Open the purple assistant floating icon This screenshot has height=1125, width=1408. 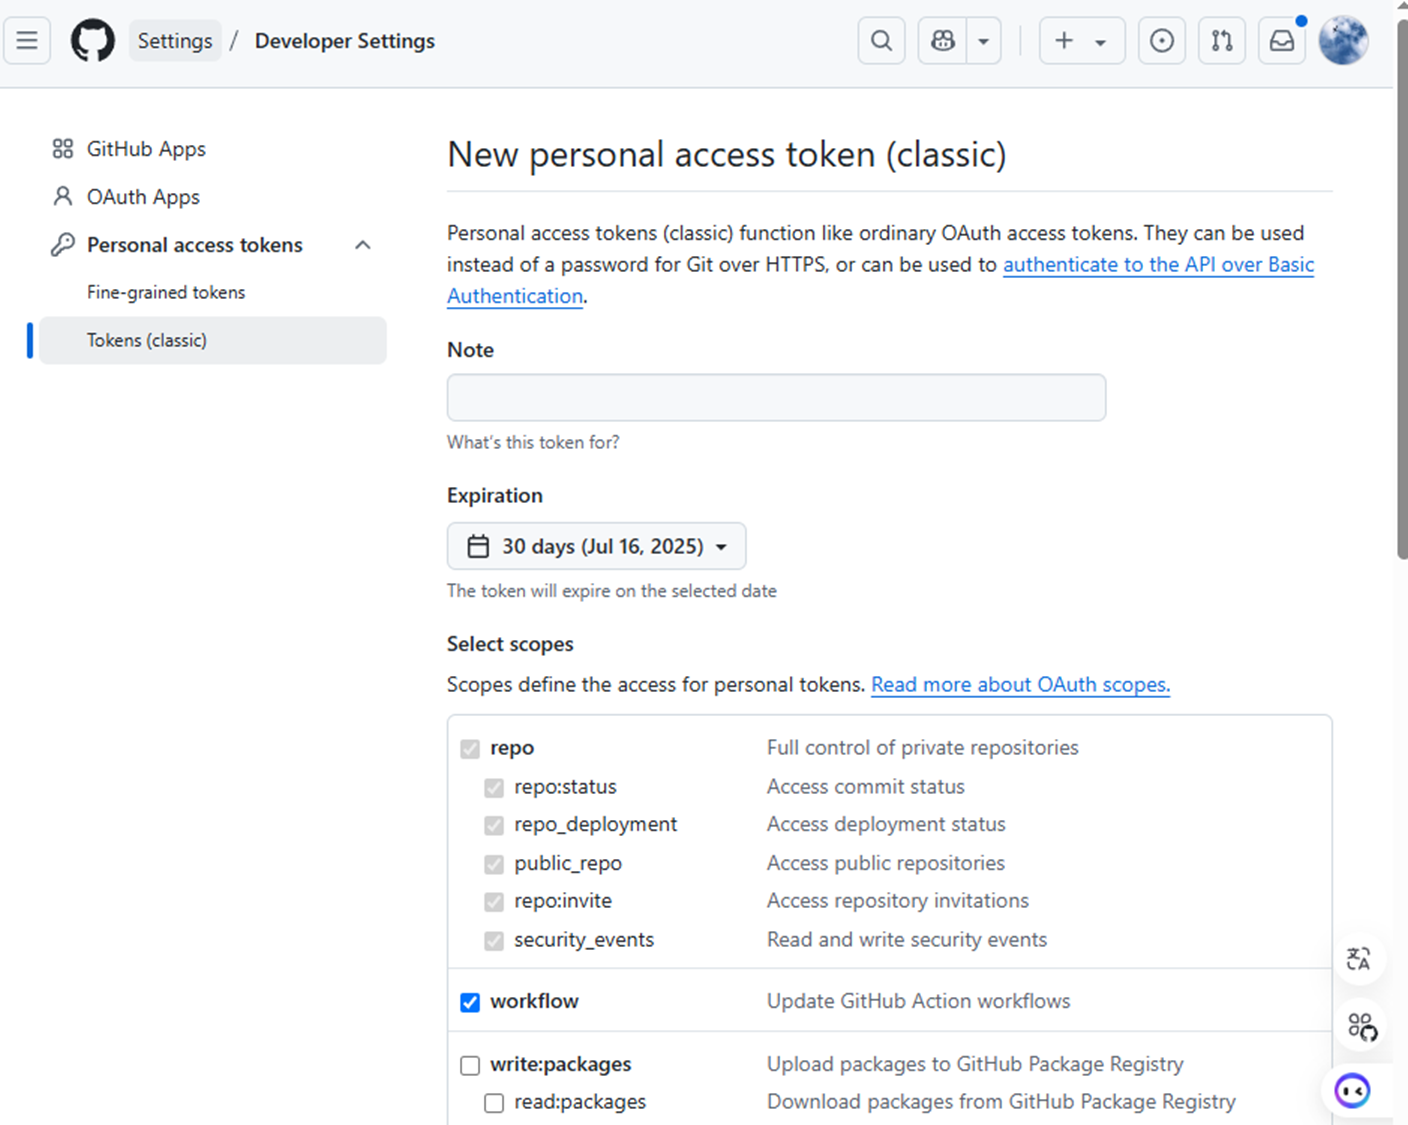click(x=1352, y=1091)
